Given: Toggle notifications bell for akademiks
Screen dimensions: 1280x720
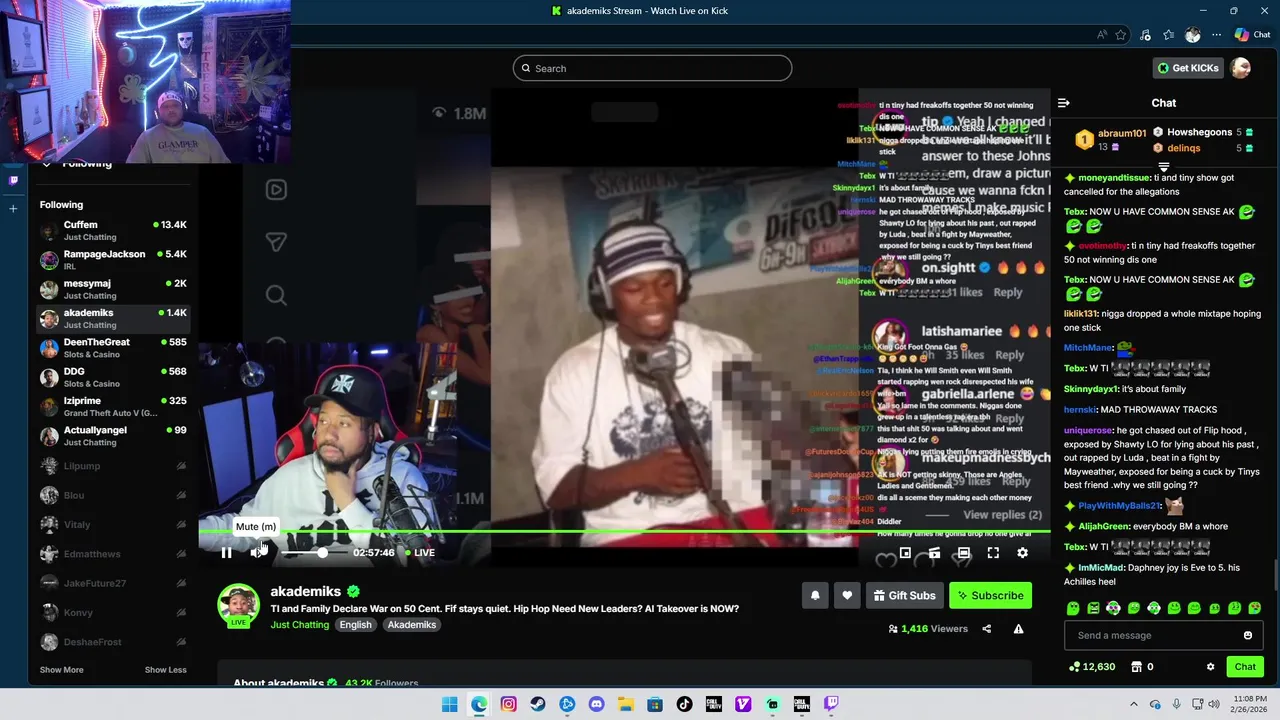Looking at the screenshot, I should (x=815, y=595).
